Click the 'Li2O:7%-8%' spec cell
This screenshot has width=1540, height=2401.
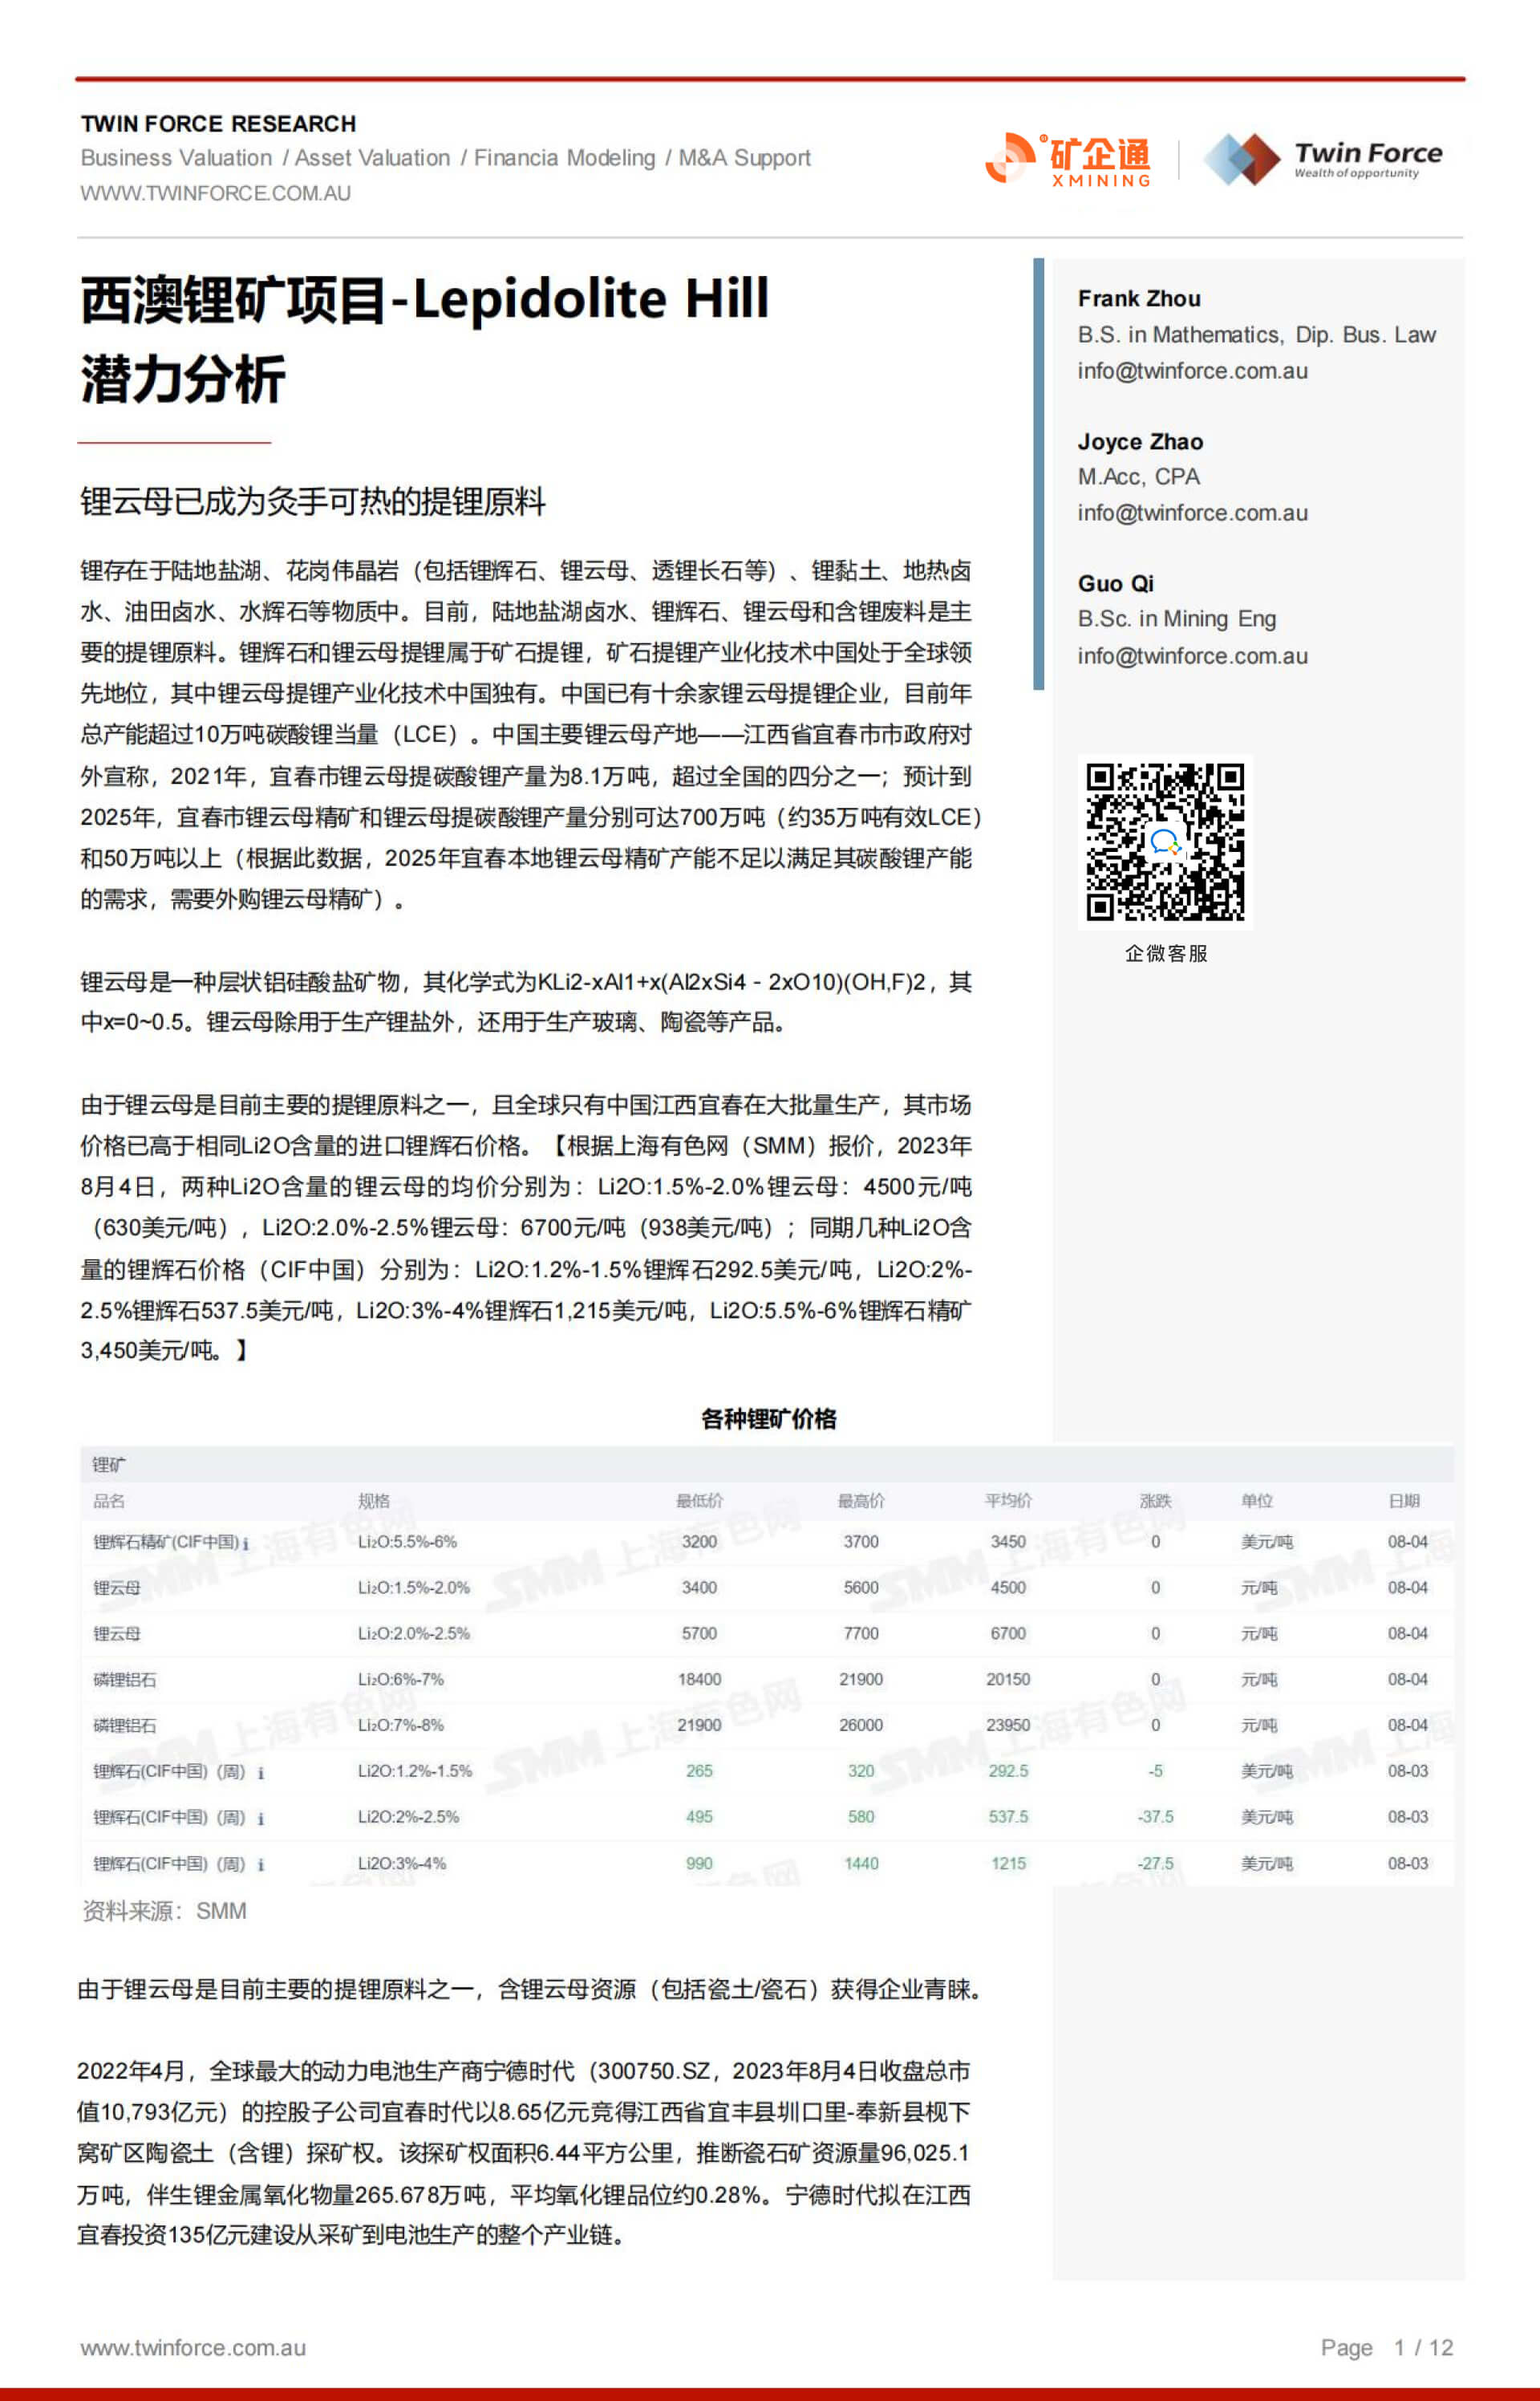coord(401,1726)
